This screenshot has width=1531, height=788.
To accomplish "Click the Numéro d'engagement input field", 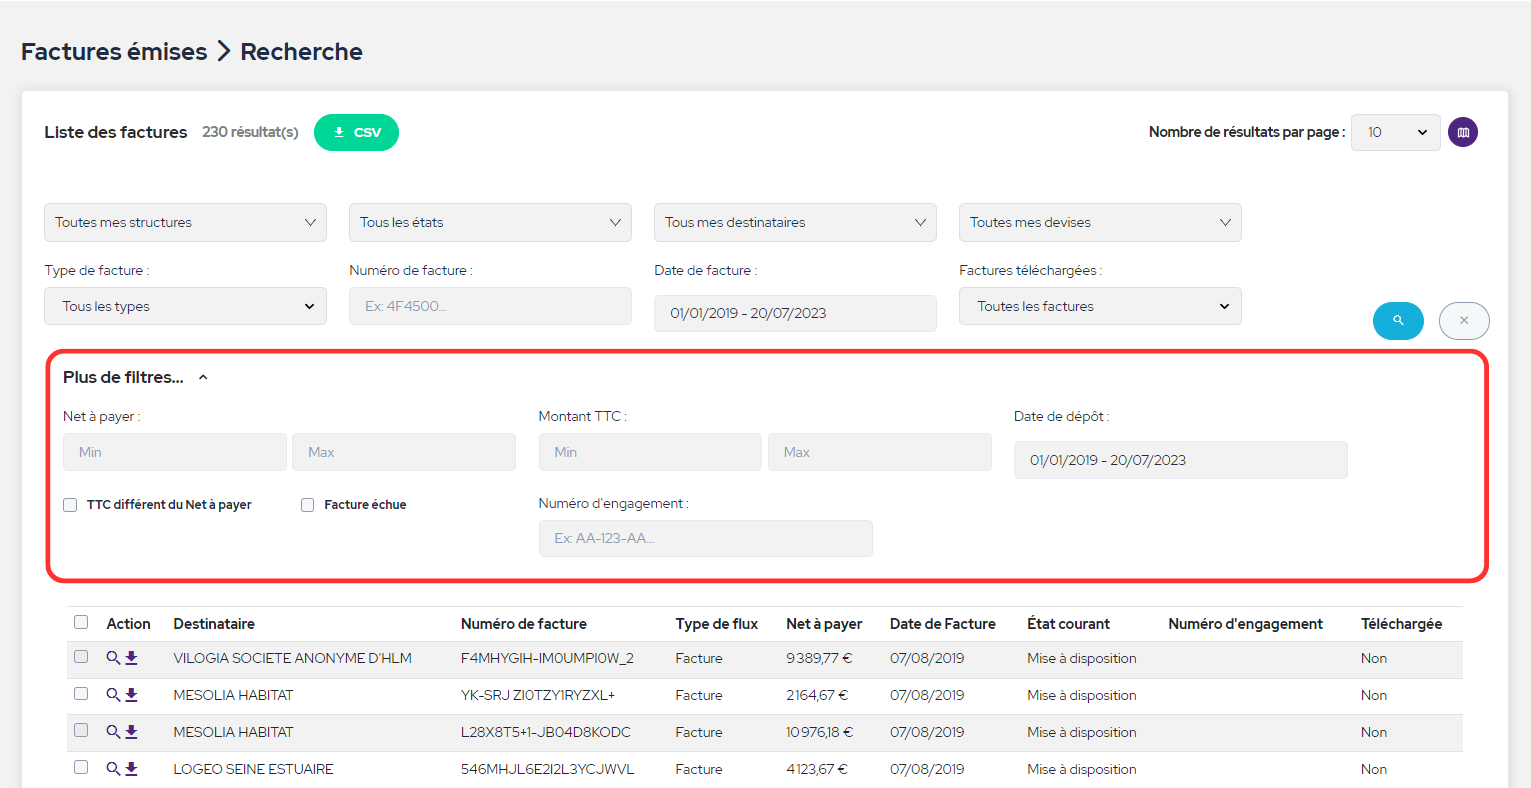I will tap(706, 538).
